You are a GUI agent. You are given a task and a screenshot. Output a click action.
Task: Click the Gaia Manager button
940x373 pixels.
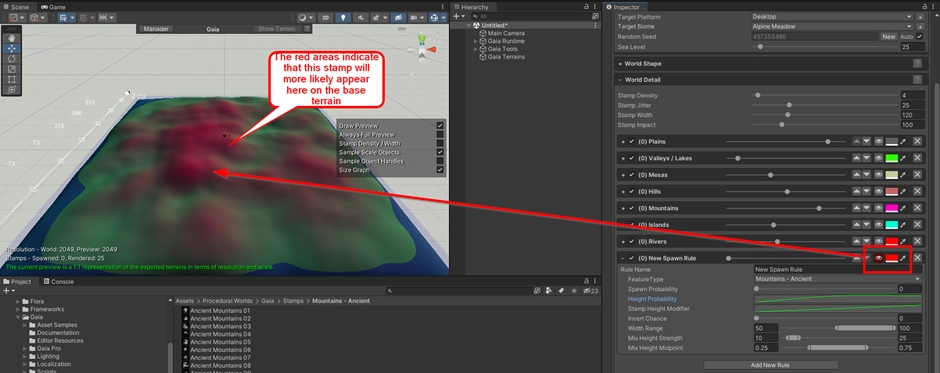pyautogui.click(x=156, y=28)
